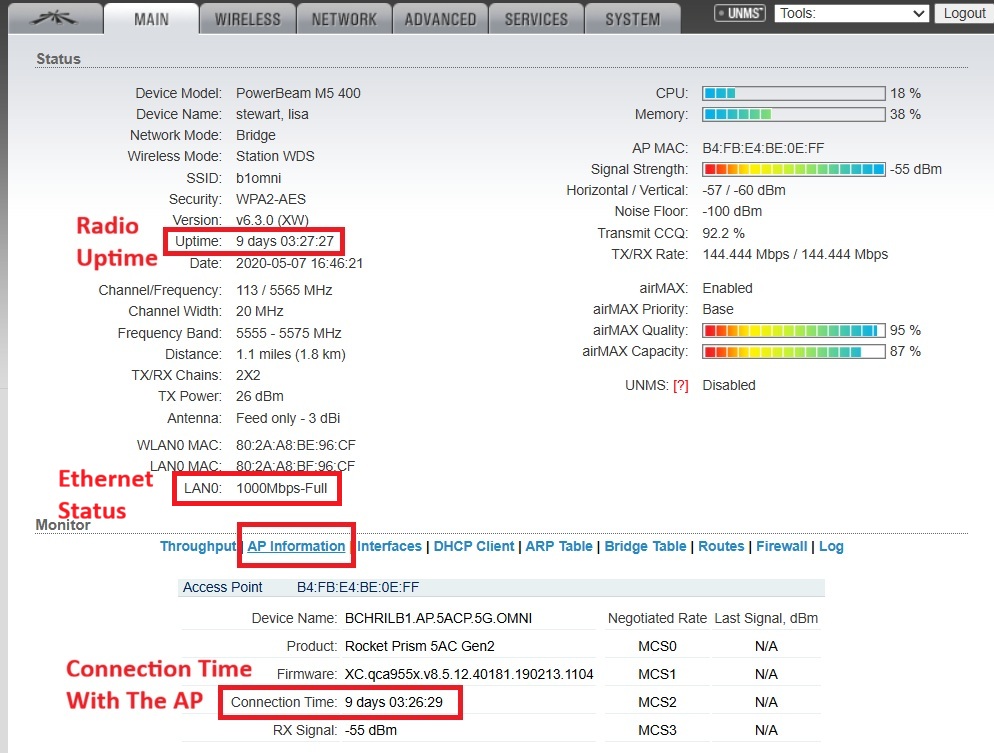Open the DHCP Client monitor

tap(474, 546)
